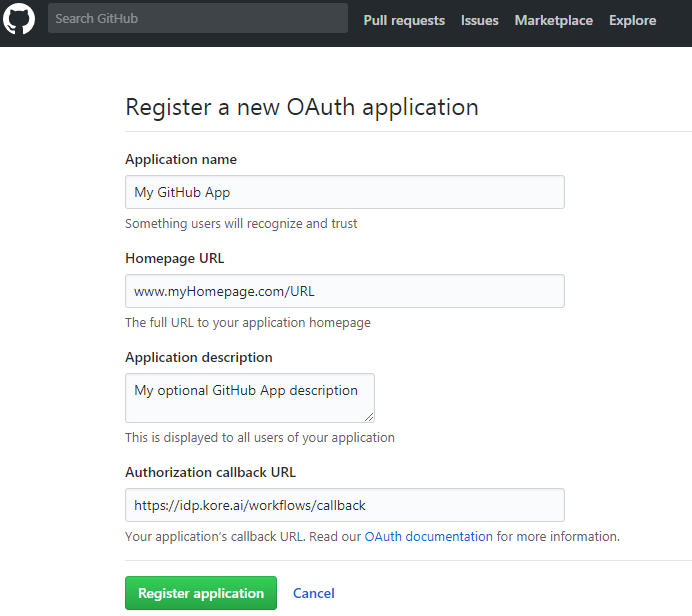The image size is (692, 616).
Task: Select Explore in the top bar
Action: (632, 20)
